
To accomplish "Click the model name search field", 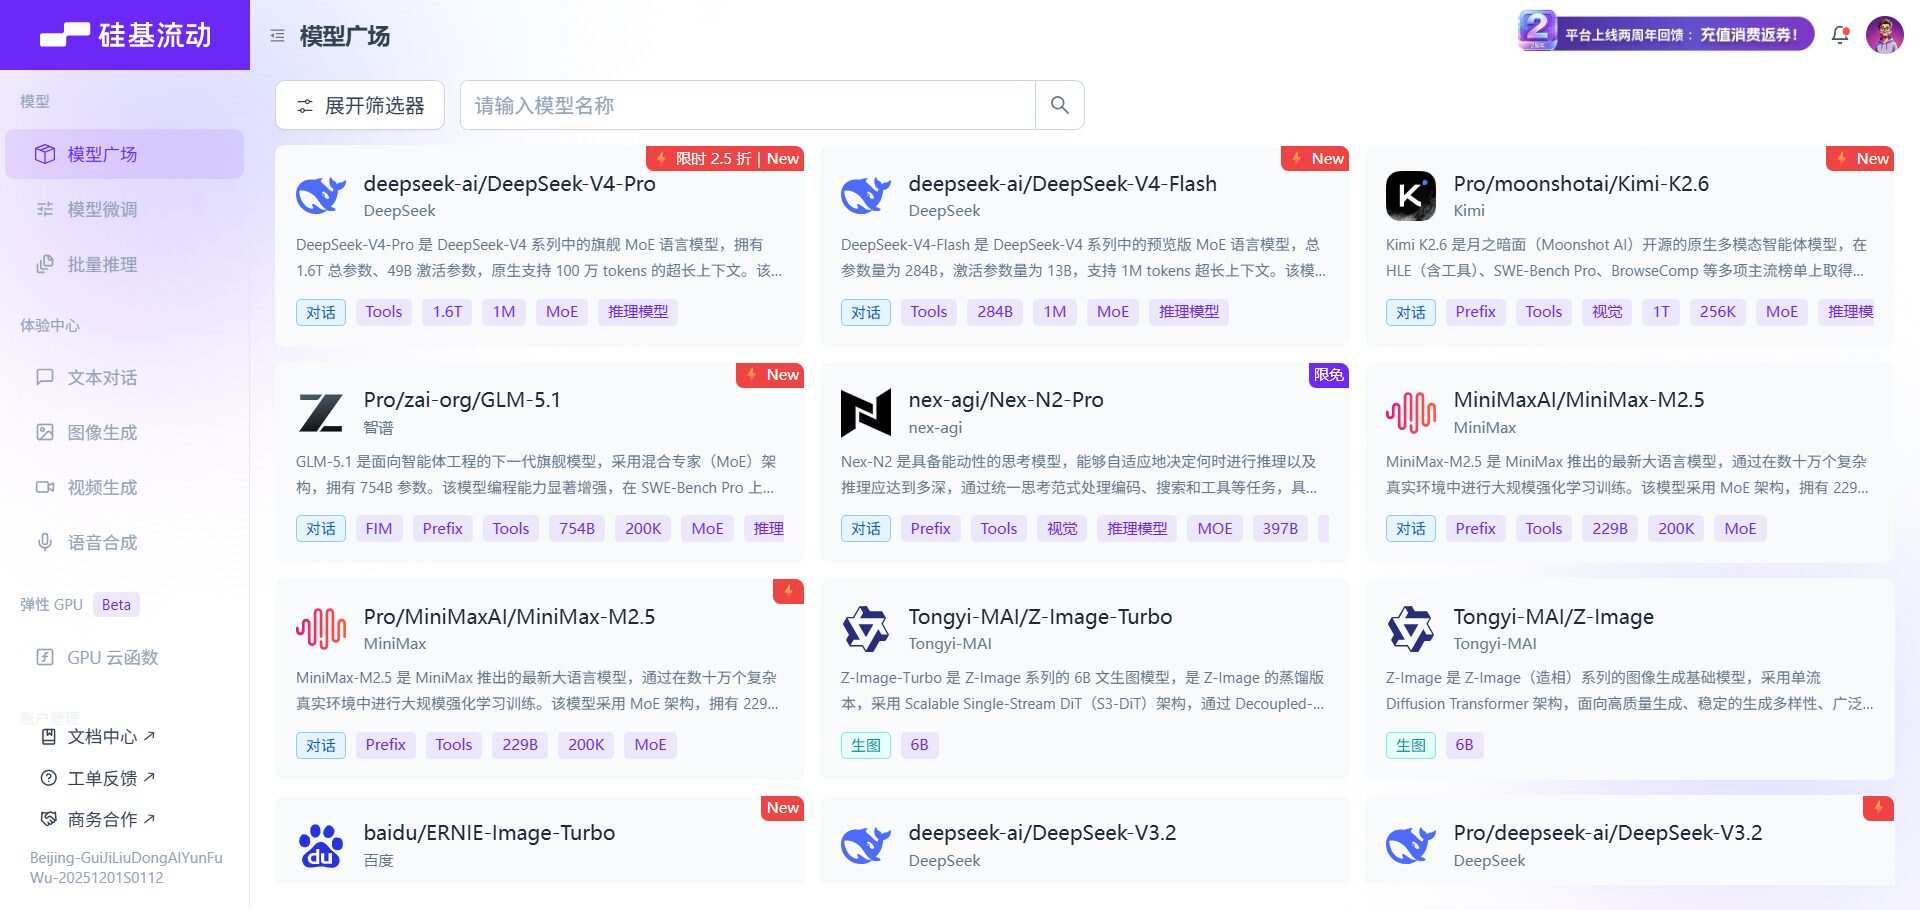I will pos(748,105).
